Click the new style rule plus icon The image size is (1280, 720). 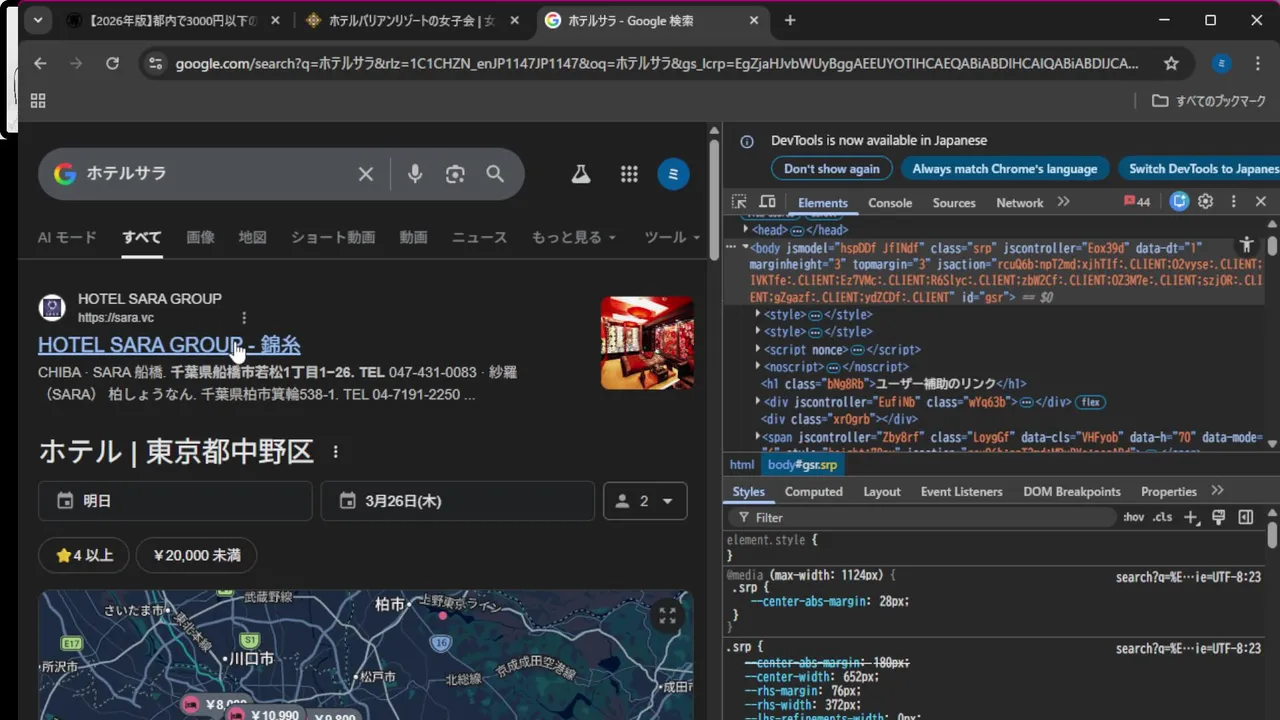pos(1190,517)
